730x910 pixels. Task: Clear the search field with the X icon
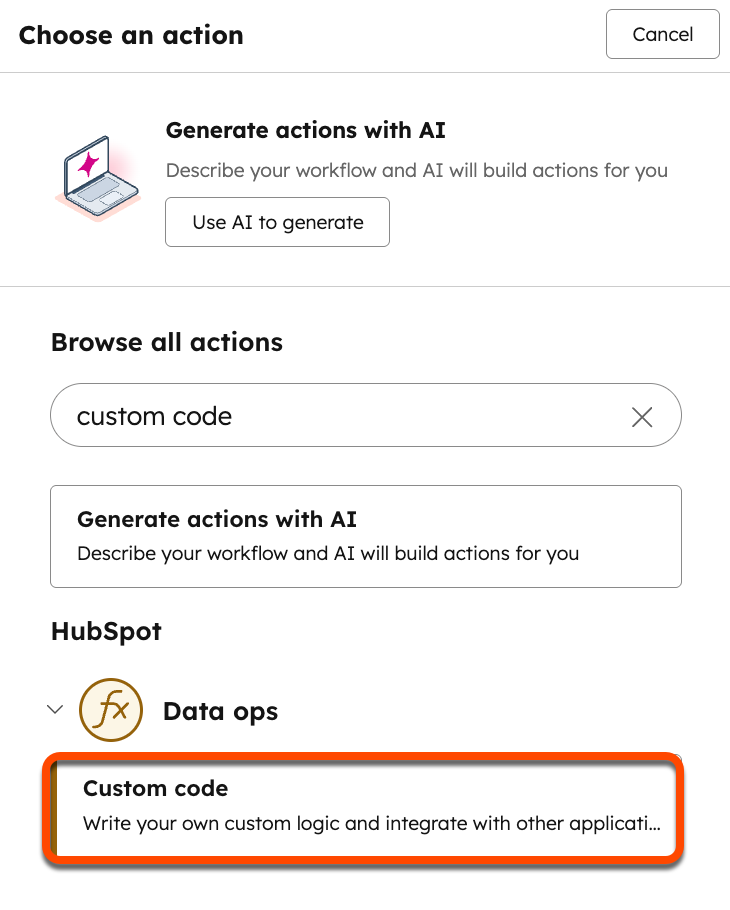tap(642, 416)
